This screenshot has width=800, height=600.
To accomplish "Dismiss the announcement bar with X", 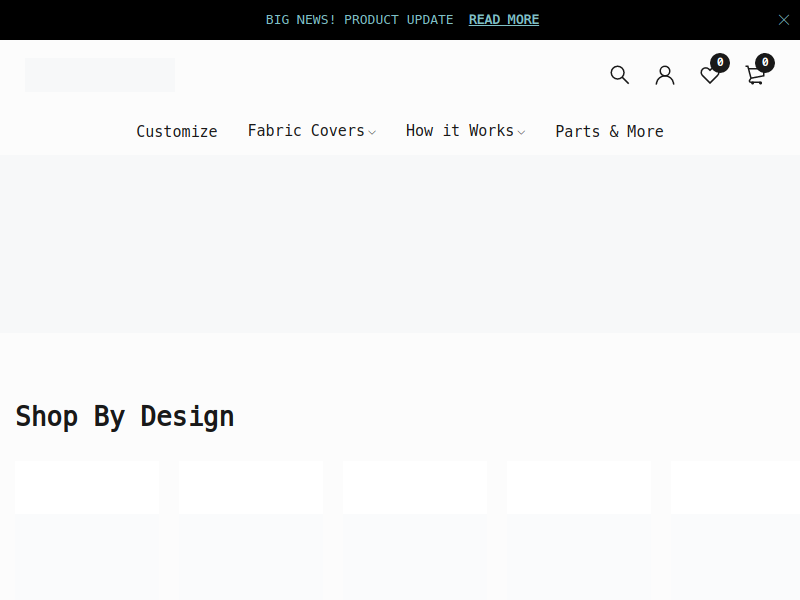I will pos(784,20).
